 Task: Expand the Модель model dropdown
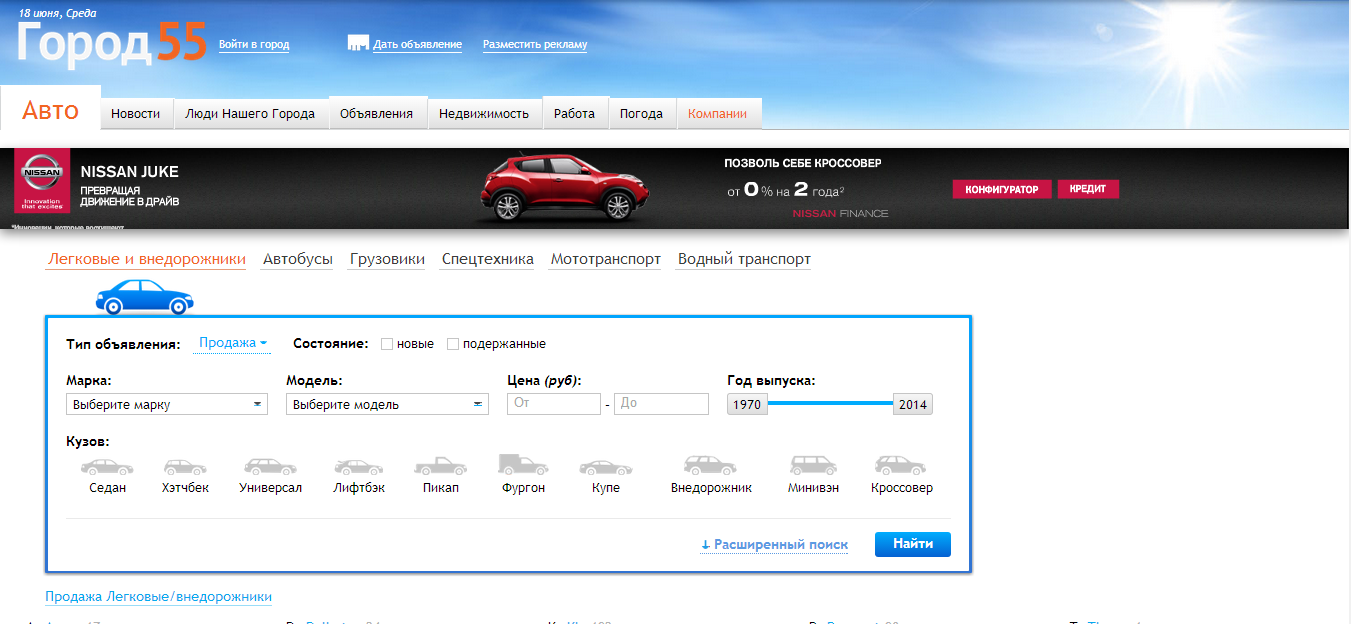coord(387,405)
